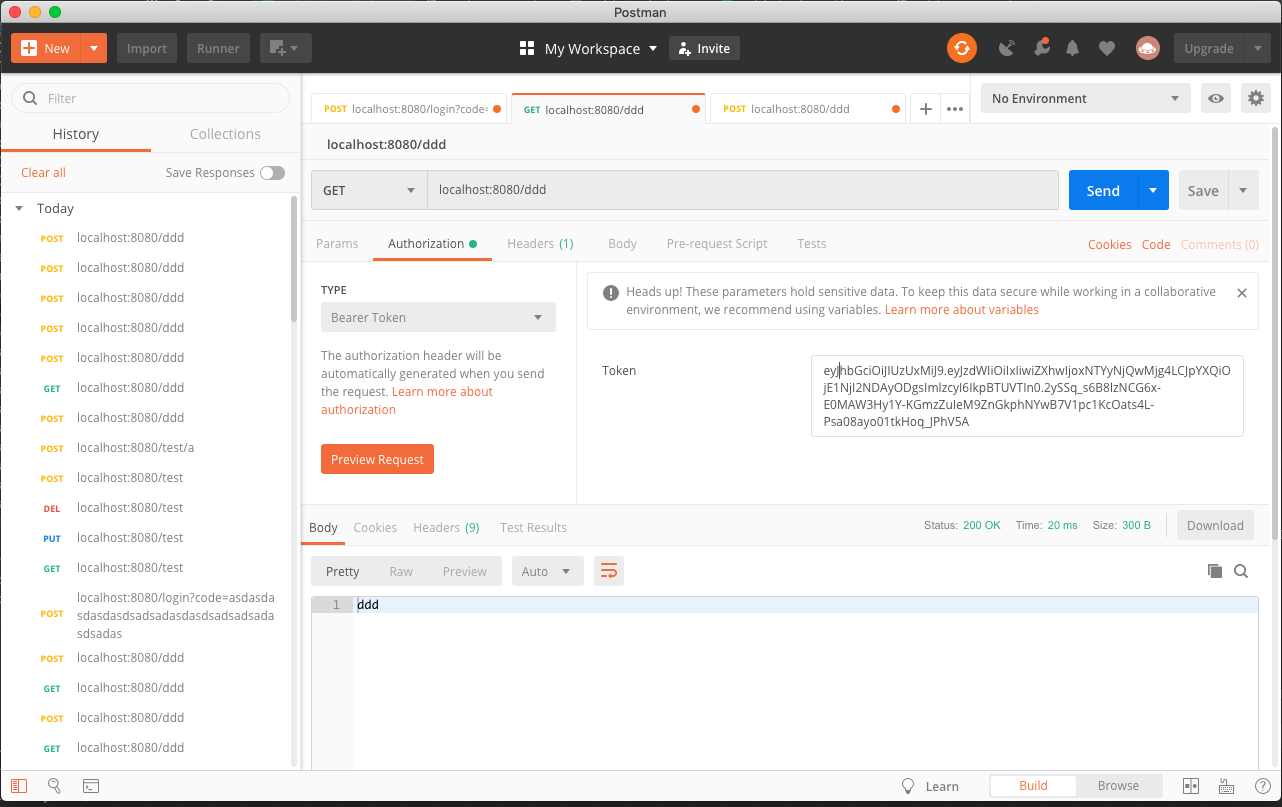Switch to Browse mode
The height and width of the screenshot is (807, 1282).
pyautogui.click(x=1118, y=786)
